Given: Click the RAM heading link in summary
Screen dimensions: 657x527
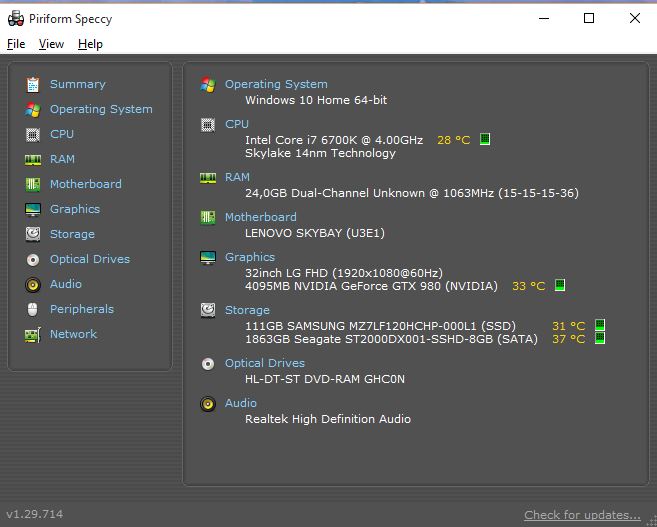Looking at the screenshot, I should pyautogui.click(x=237, y=177).
